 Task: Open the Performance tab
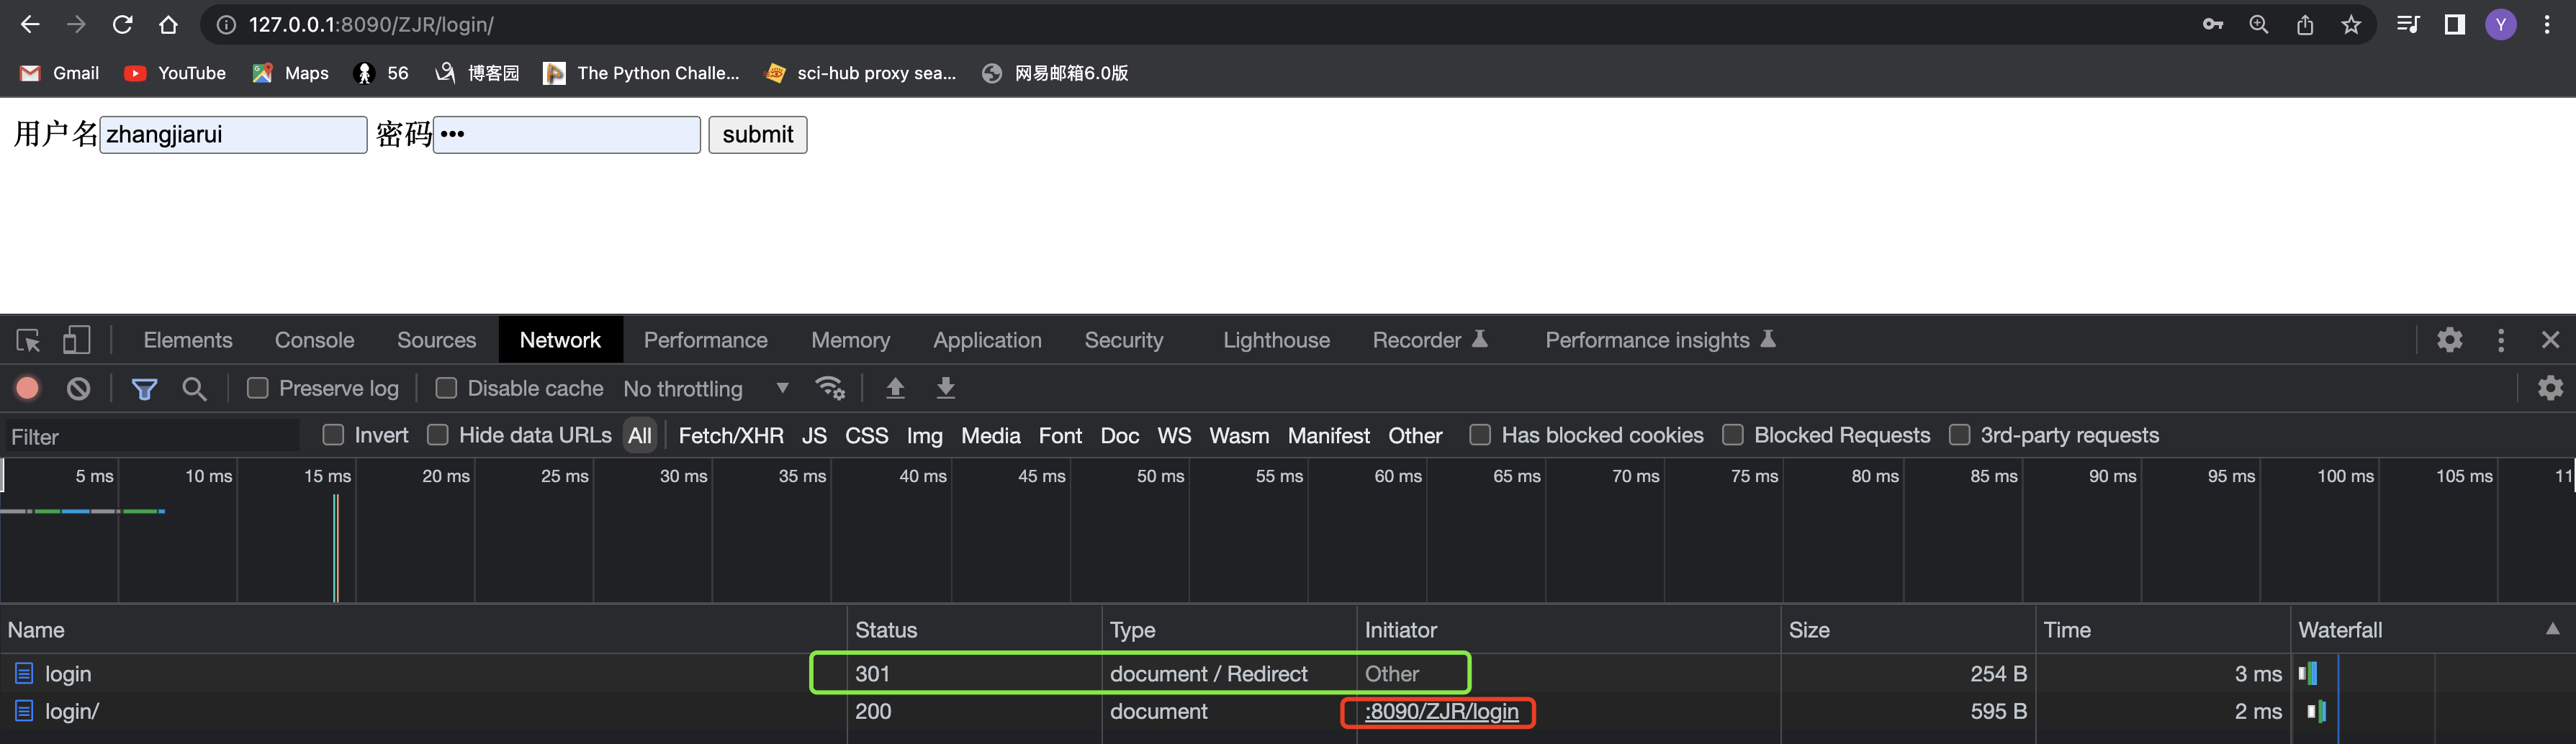tap(705, 340)
